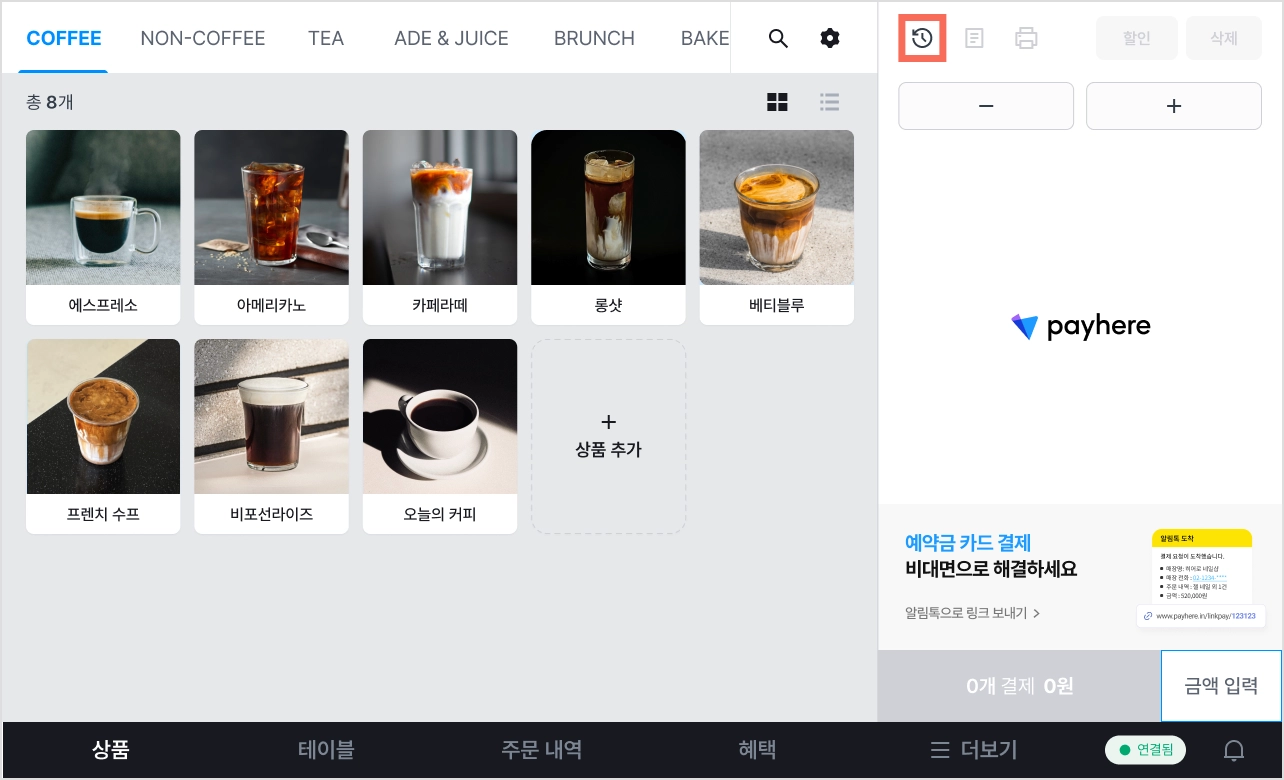Screen dimensions: 1284x780
Task: Open the 테이블 bottom tab
Action: [x=326, y=749]
